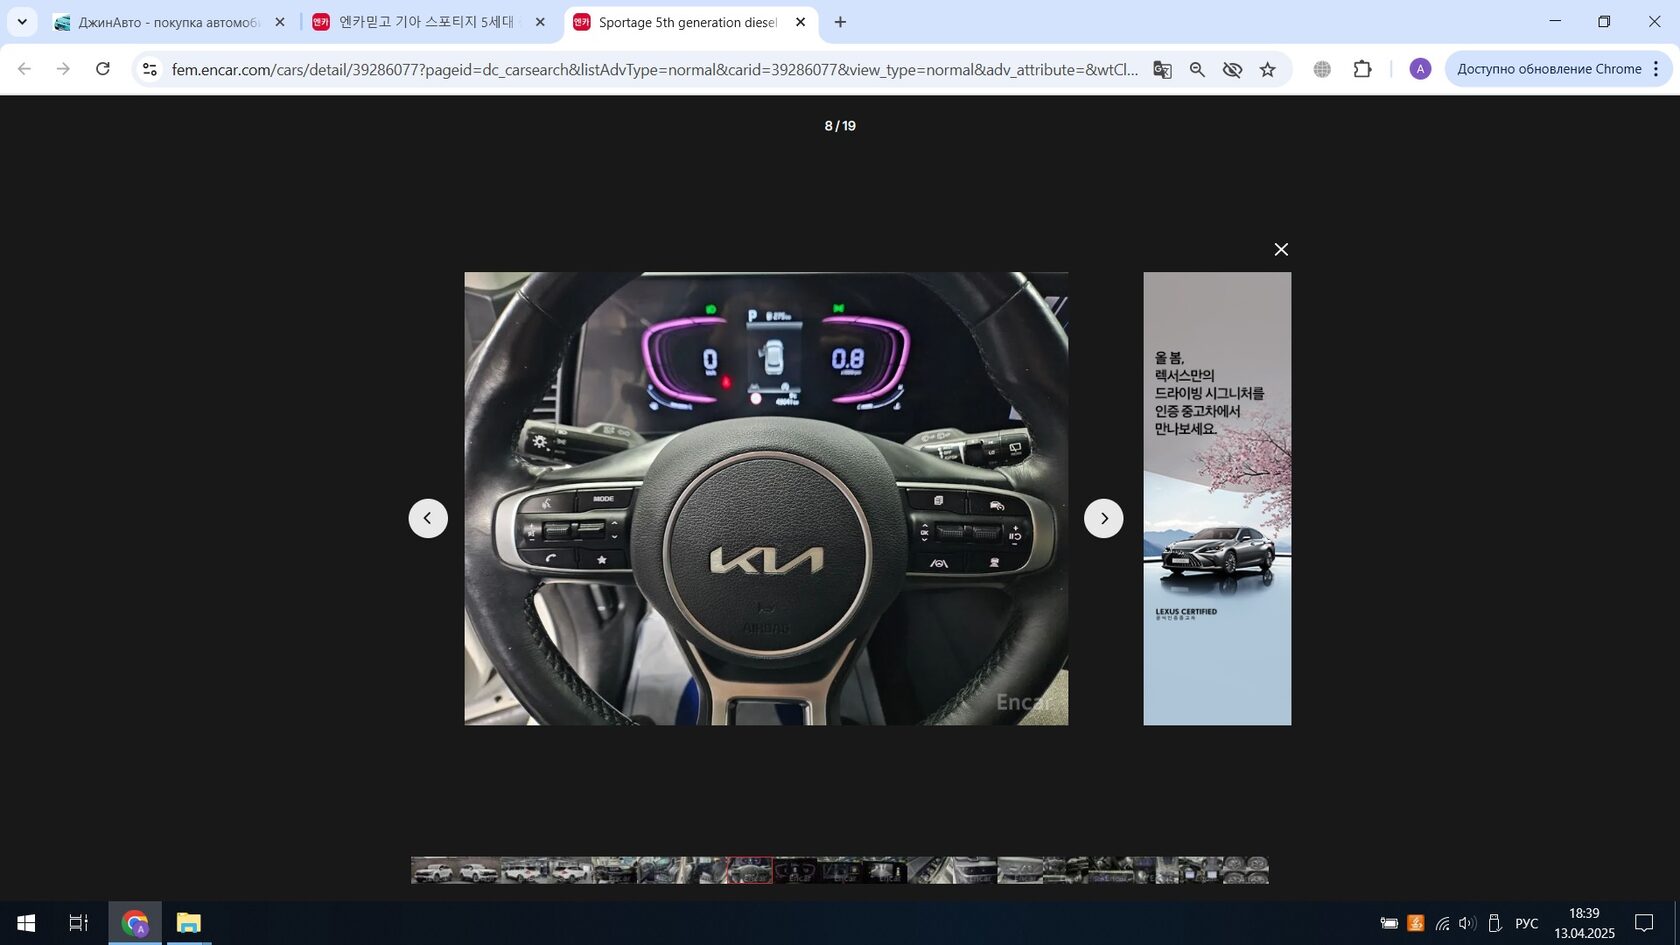
Task: Select the red-outlined steering wheel thumbnail
Action: point(750,870)
